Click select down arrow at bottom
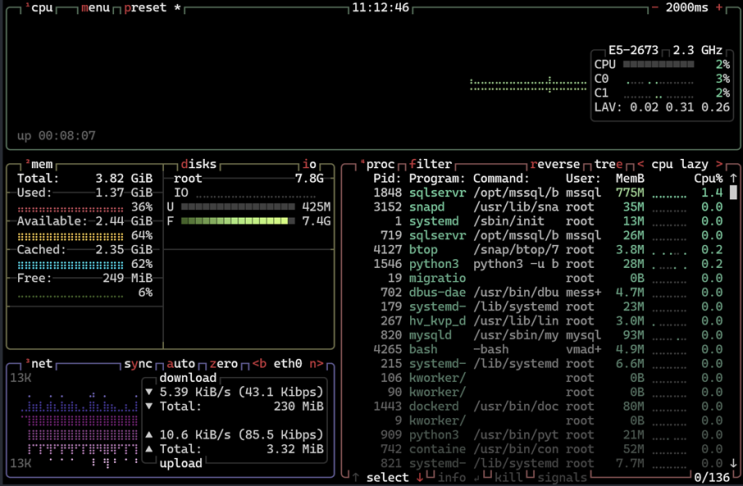Image resolution: width=743 pixels, height=486 pixels. [x=420, y=477]
